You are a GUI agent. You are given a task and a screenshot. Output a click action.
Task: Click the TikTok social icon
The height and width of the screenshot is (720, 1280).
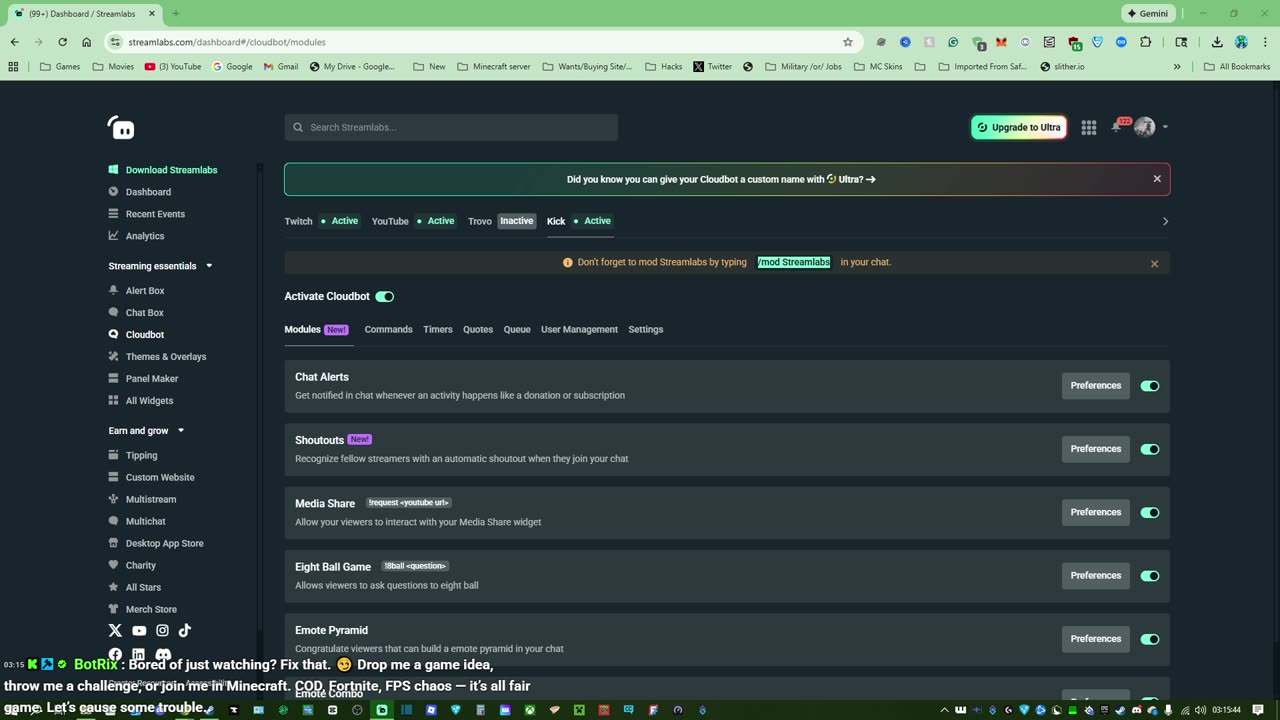click(185, 631)
